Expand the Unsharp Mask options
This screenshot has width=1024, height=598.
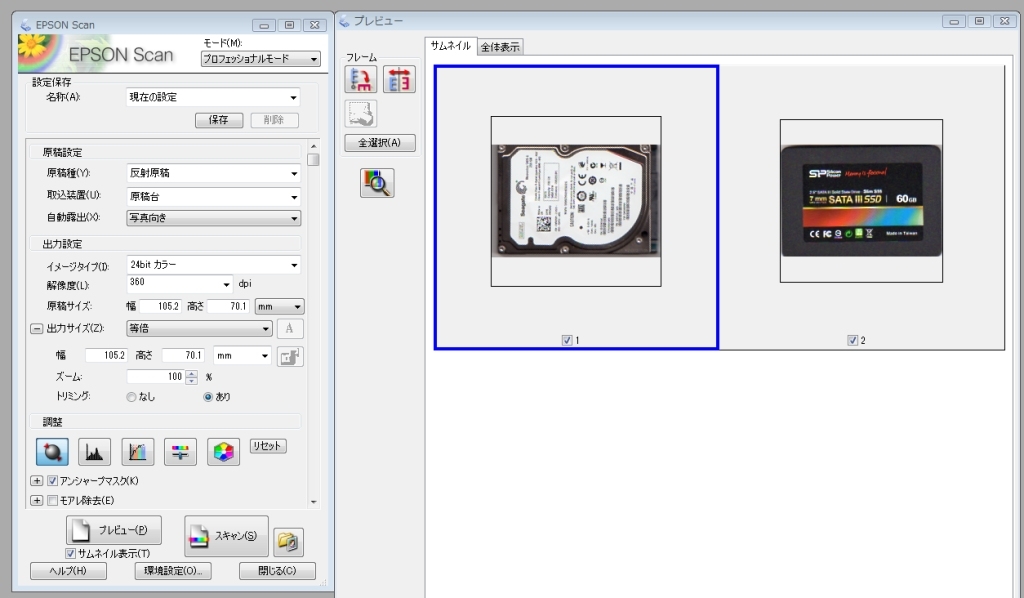[x=37, y=481]
